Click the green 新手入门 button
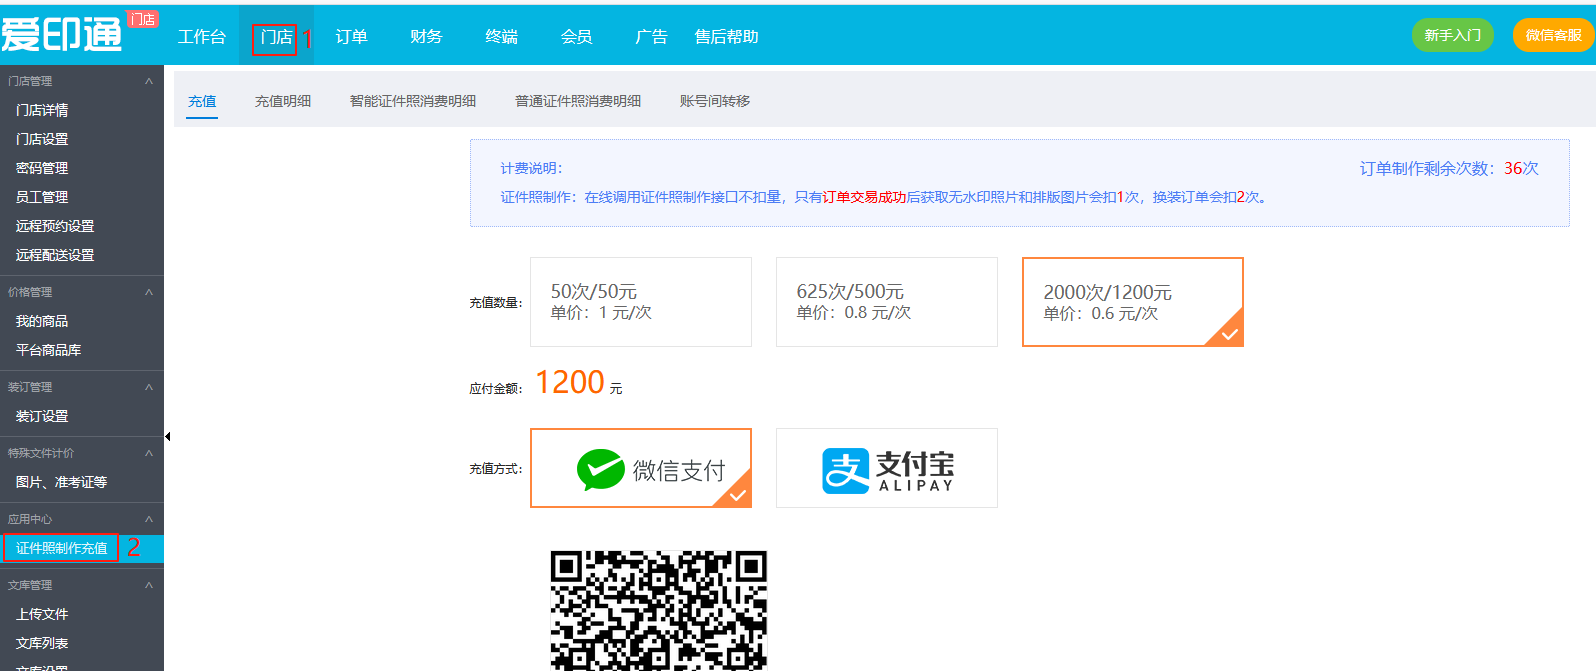Viewport: 1596px width, 671px height. (x=1452, y=35)
